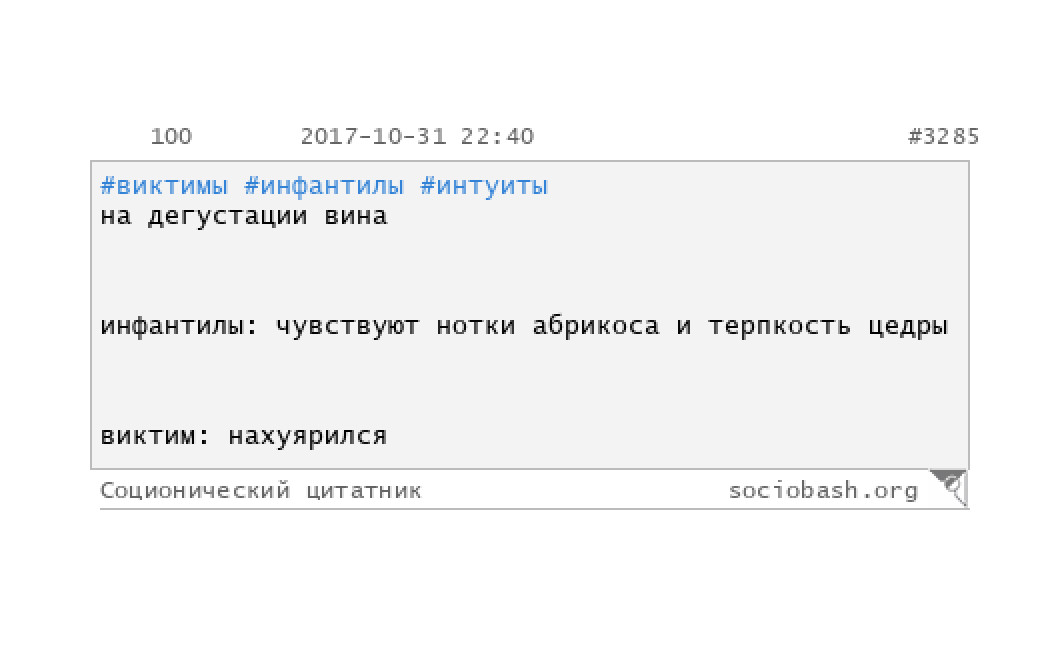Click the folded-corner logo beside sociobash.org
This screenshot has height=658, width=1048.
point(949,487)
